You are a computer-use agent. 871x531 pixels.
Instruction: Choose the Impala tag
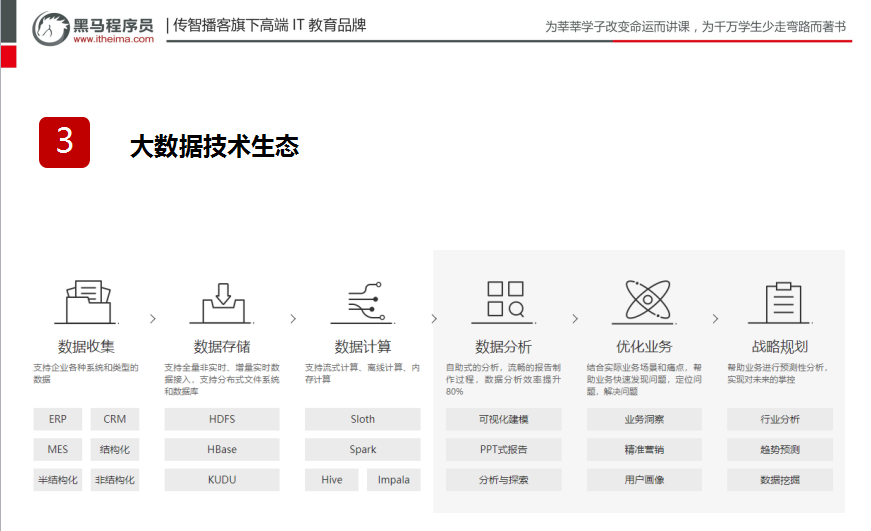(393, 480)
